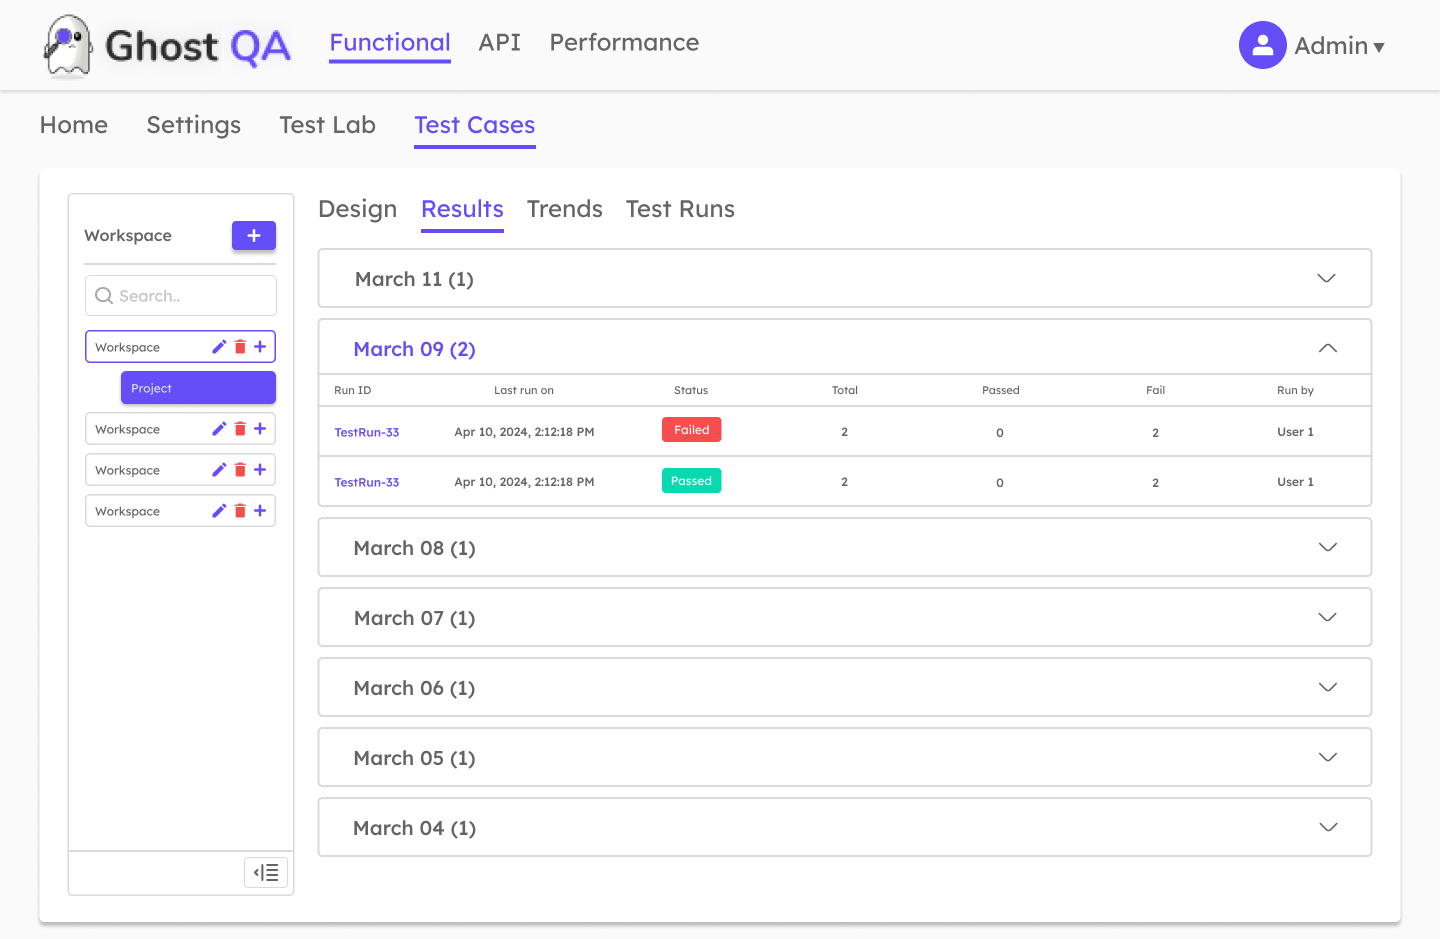1440x939 pixels.
Task: Click the Ghost QA ghost logo
Action: (x=68, y=45)
